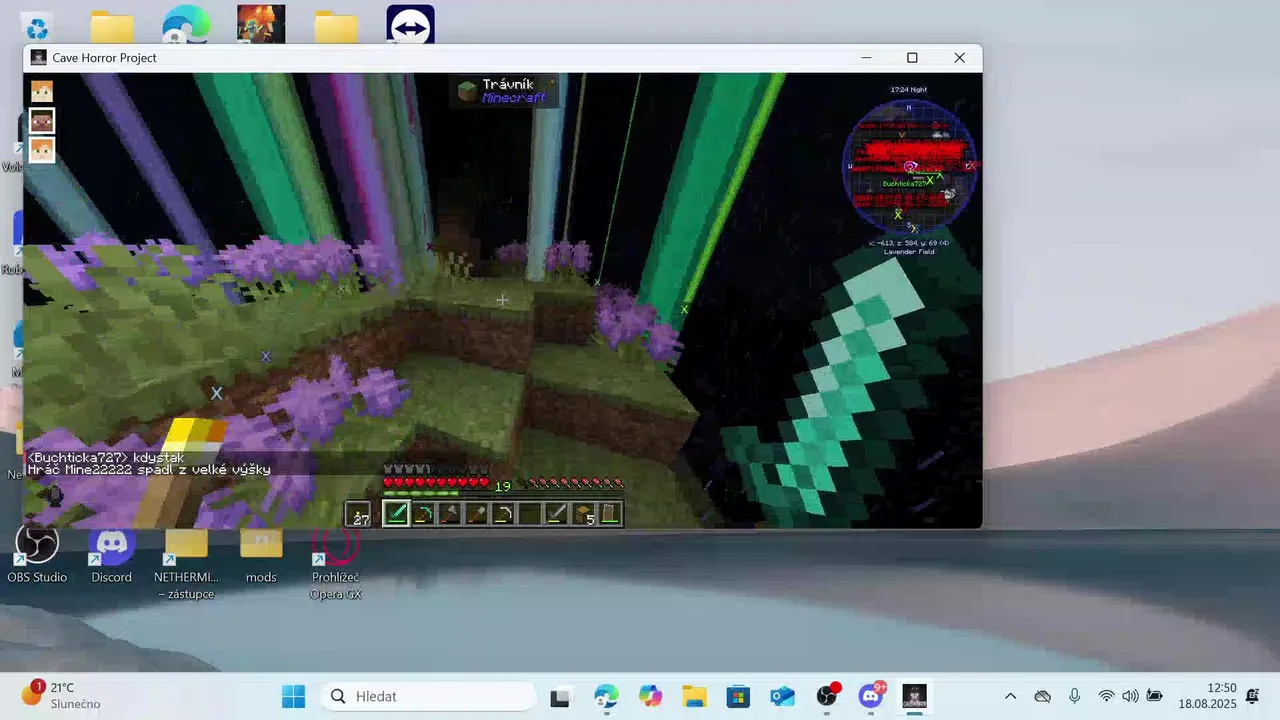This screenshot has height=720, width=1280.
Task: Click Cave Horror Project taskbar button
Action: (915, 696)
